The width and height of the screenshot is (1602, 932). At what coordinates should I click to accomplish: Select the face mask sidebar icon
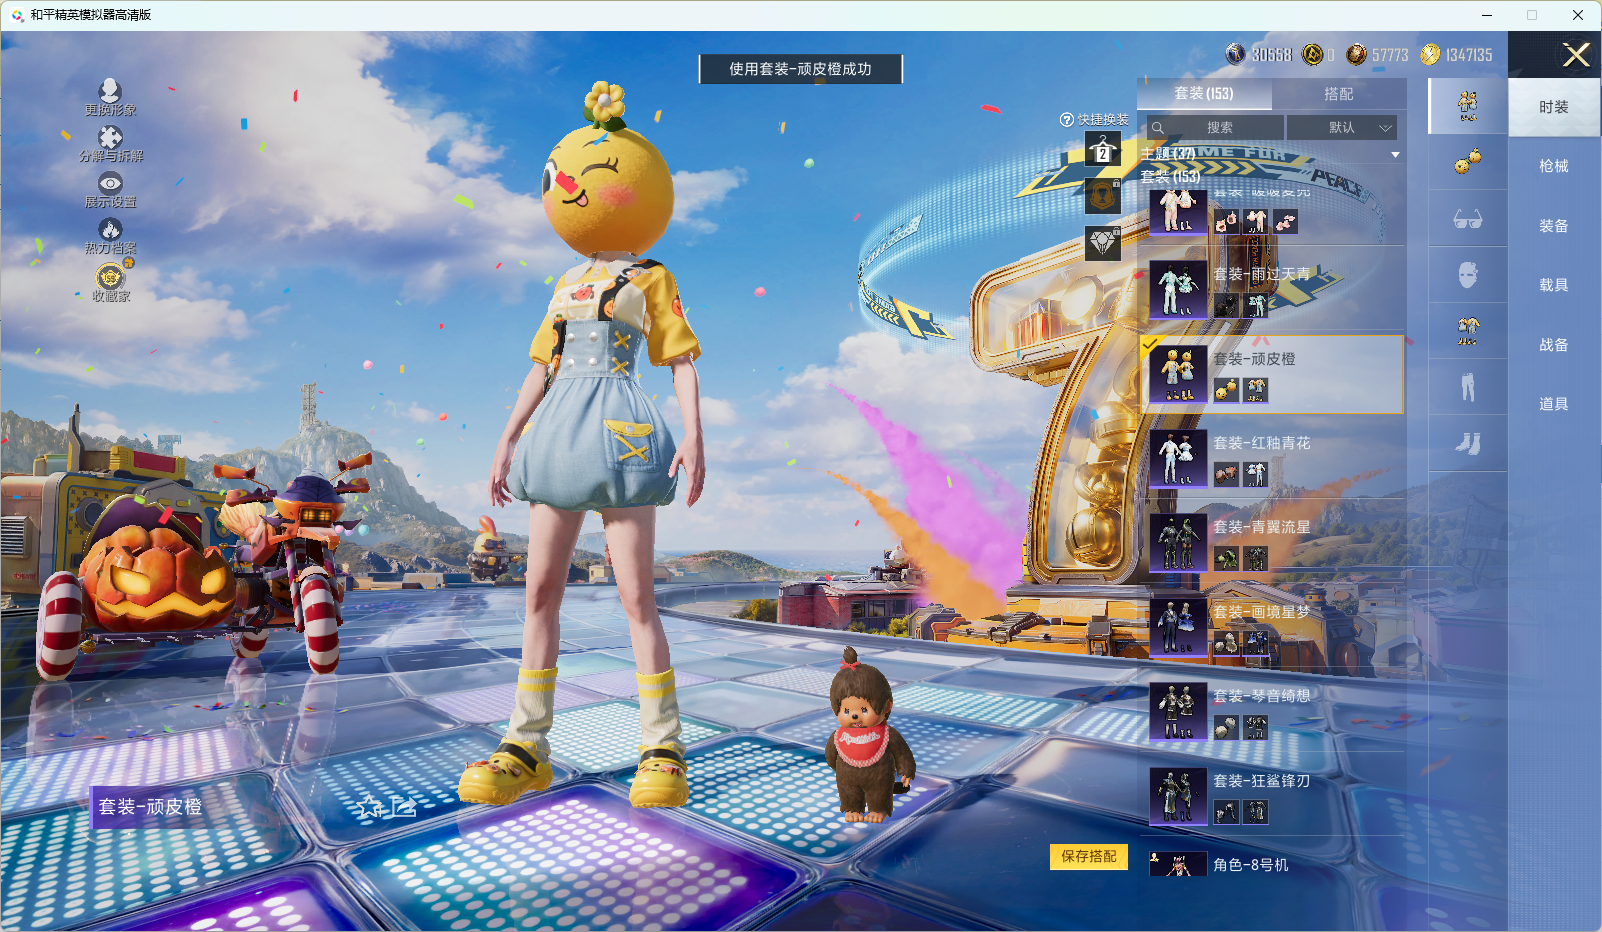[1468, 274]
